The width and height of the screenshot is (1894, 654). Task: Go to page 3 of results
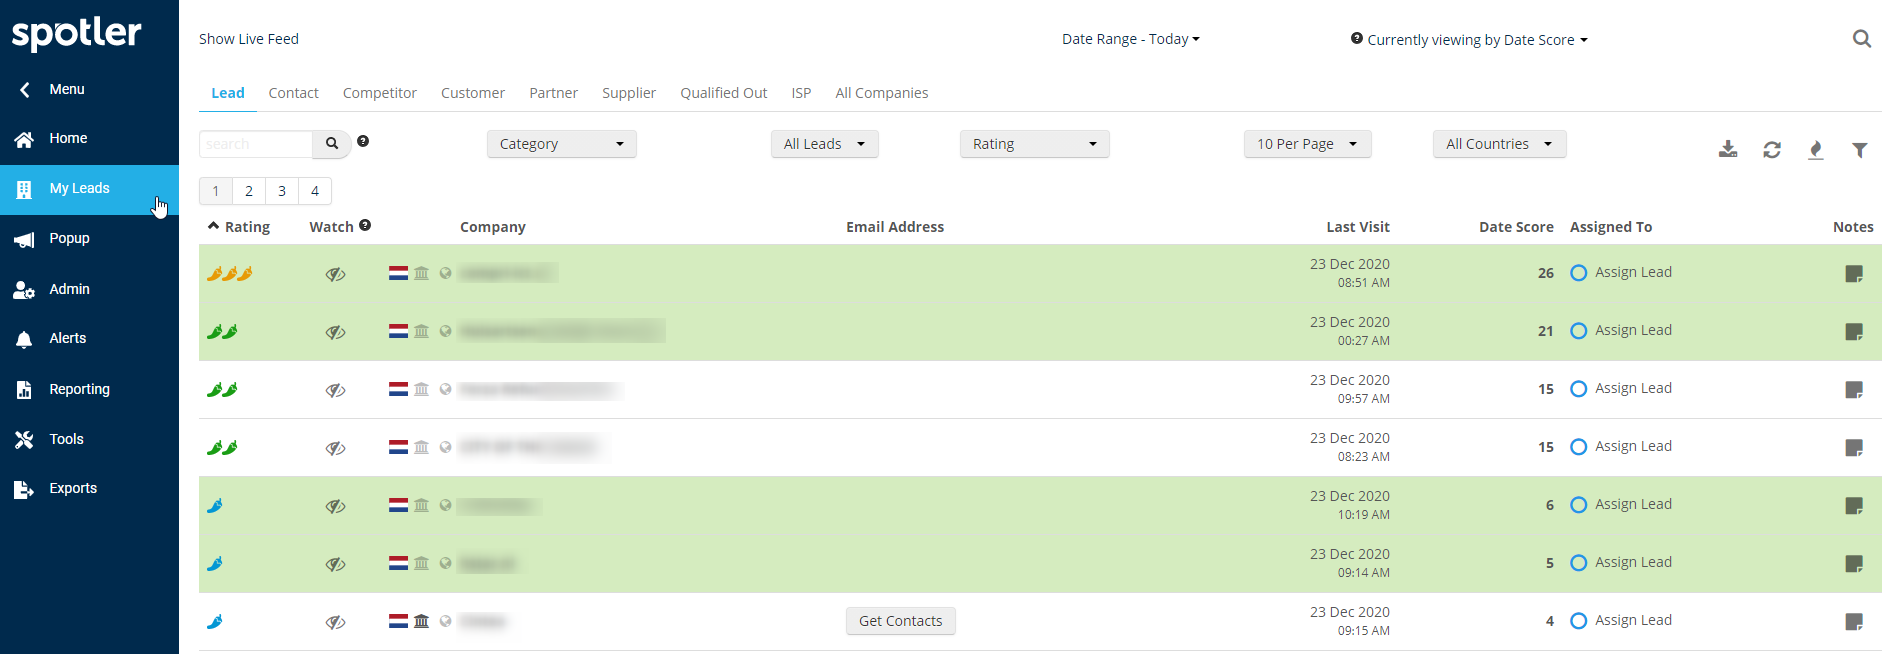click(x=282, y=191)
